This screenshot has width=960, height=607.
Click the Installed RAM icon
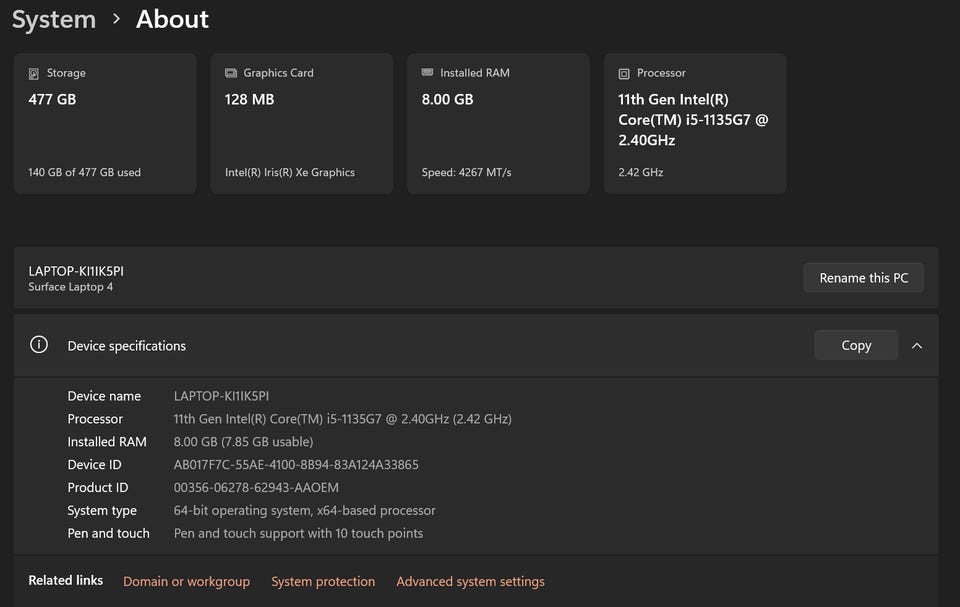[428, 73]
